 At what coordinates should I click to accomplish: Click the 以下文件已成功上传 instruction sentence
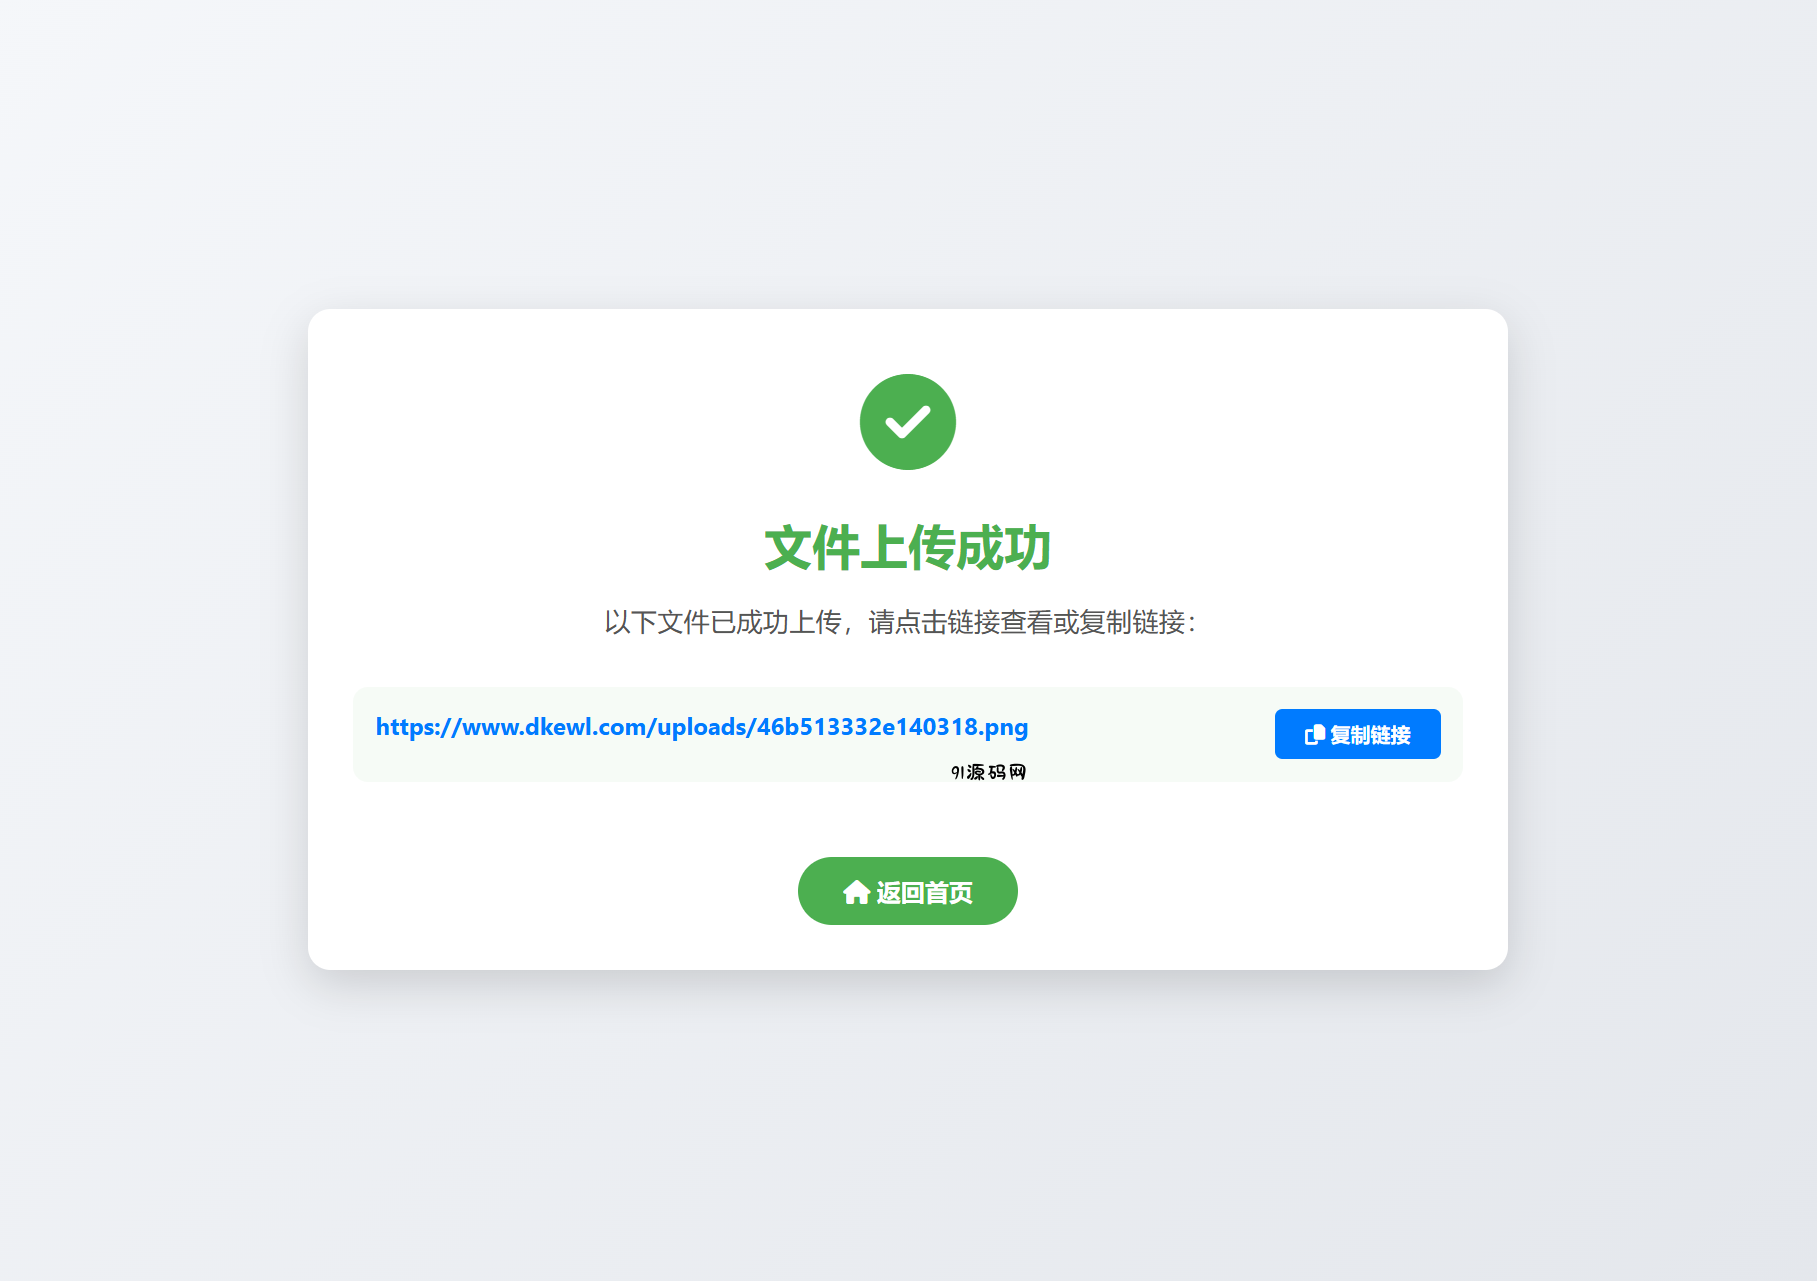[723, 622]
